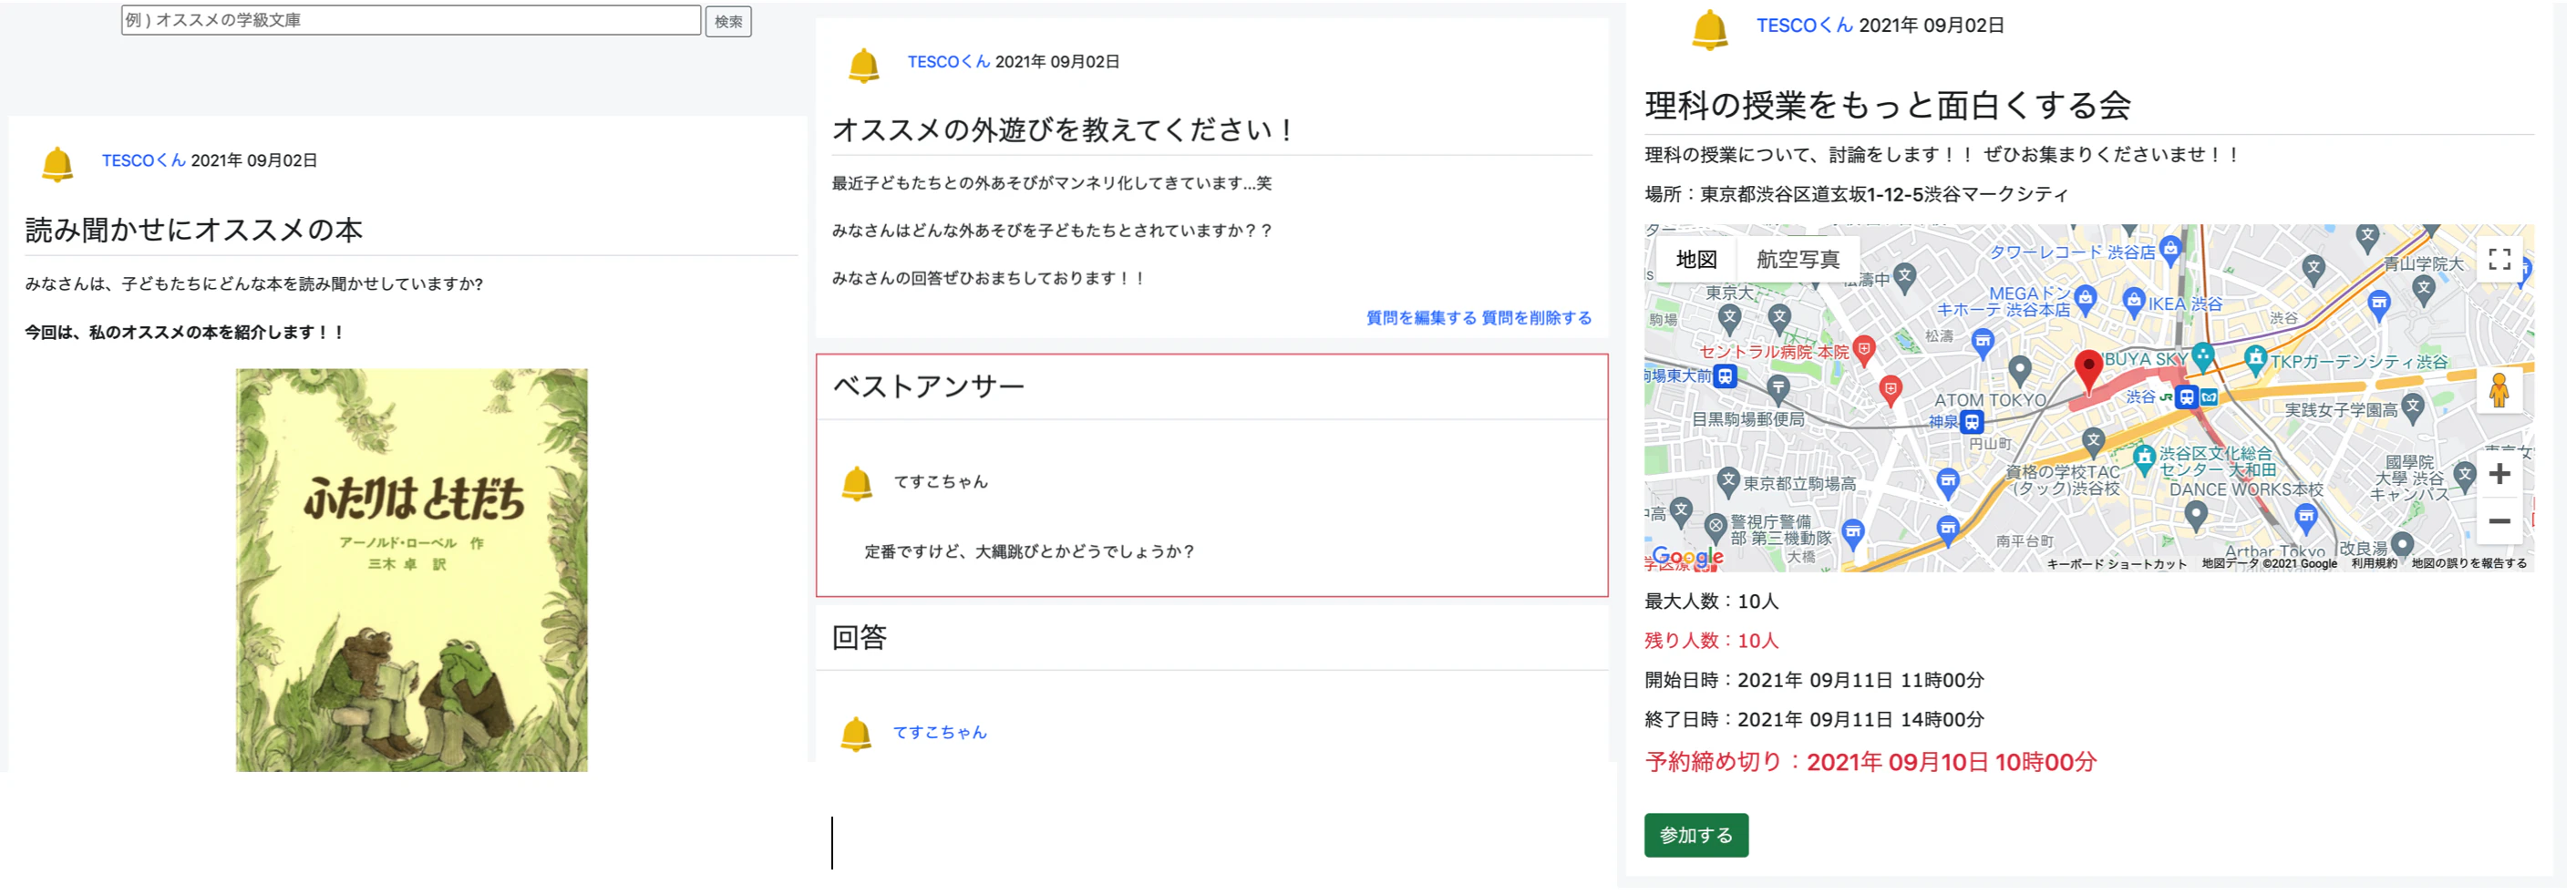Click the best answer text 定番ですけど、大縄跳び
Viewport: 2576px width, 895px height.
coord(1030,552)
